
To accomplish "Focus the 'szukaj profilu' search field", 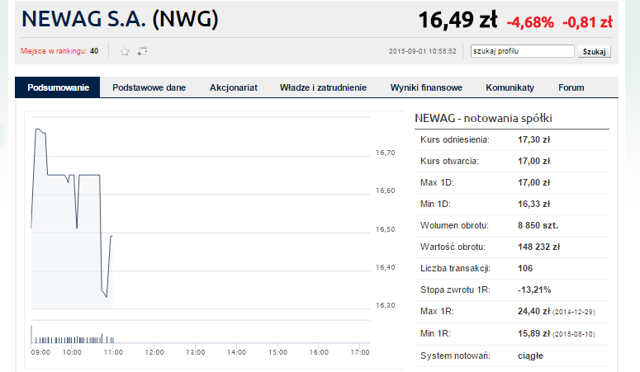I will (x=522, y=51).
